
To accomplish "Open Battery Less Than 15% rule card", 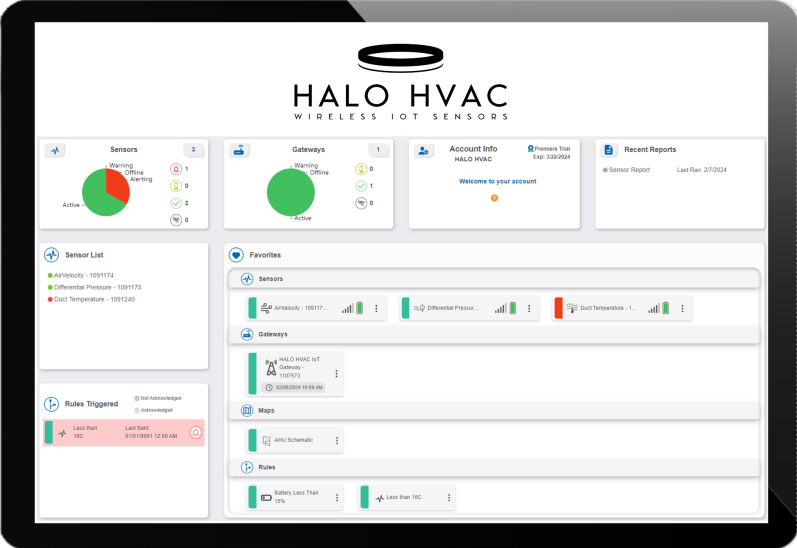I will pos(295,497).
